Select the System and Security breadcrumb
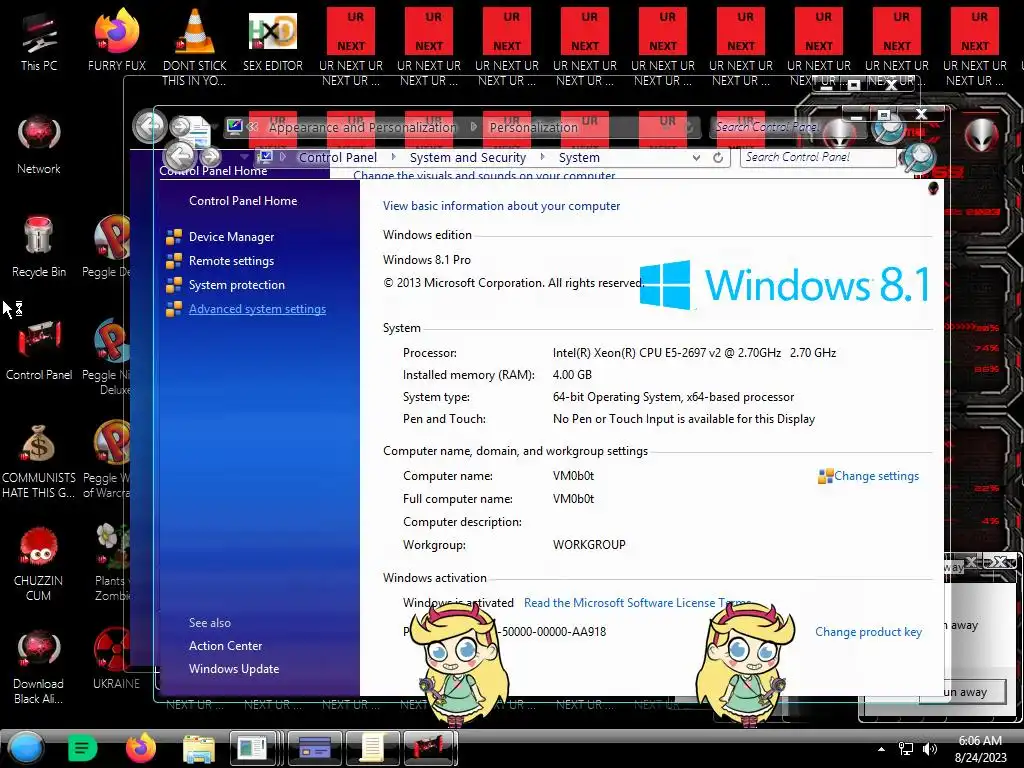Viewport: 1024px width, 768px height. (468, 157)
